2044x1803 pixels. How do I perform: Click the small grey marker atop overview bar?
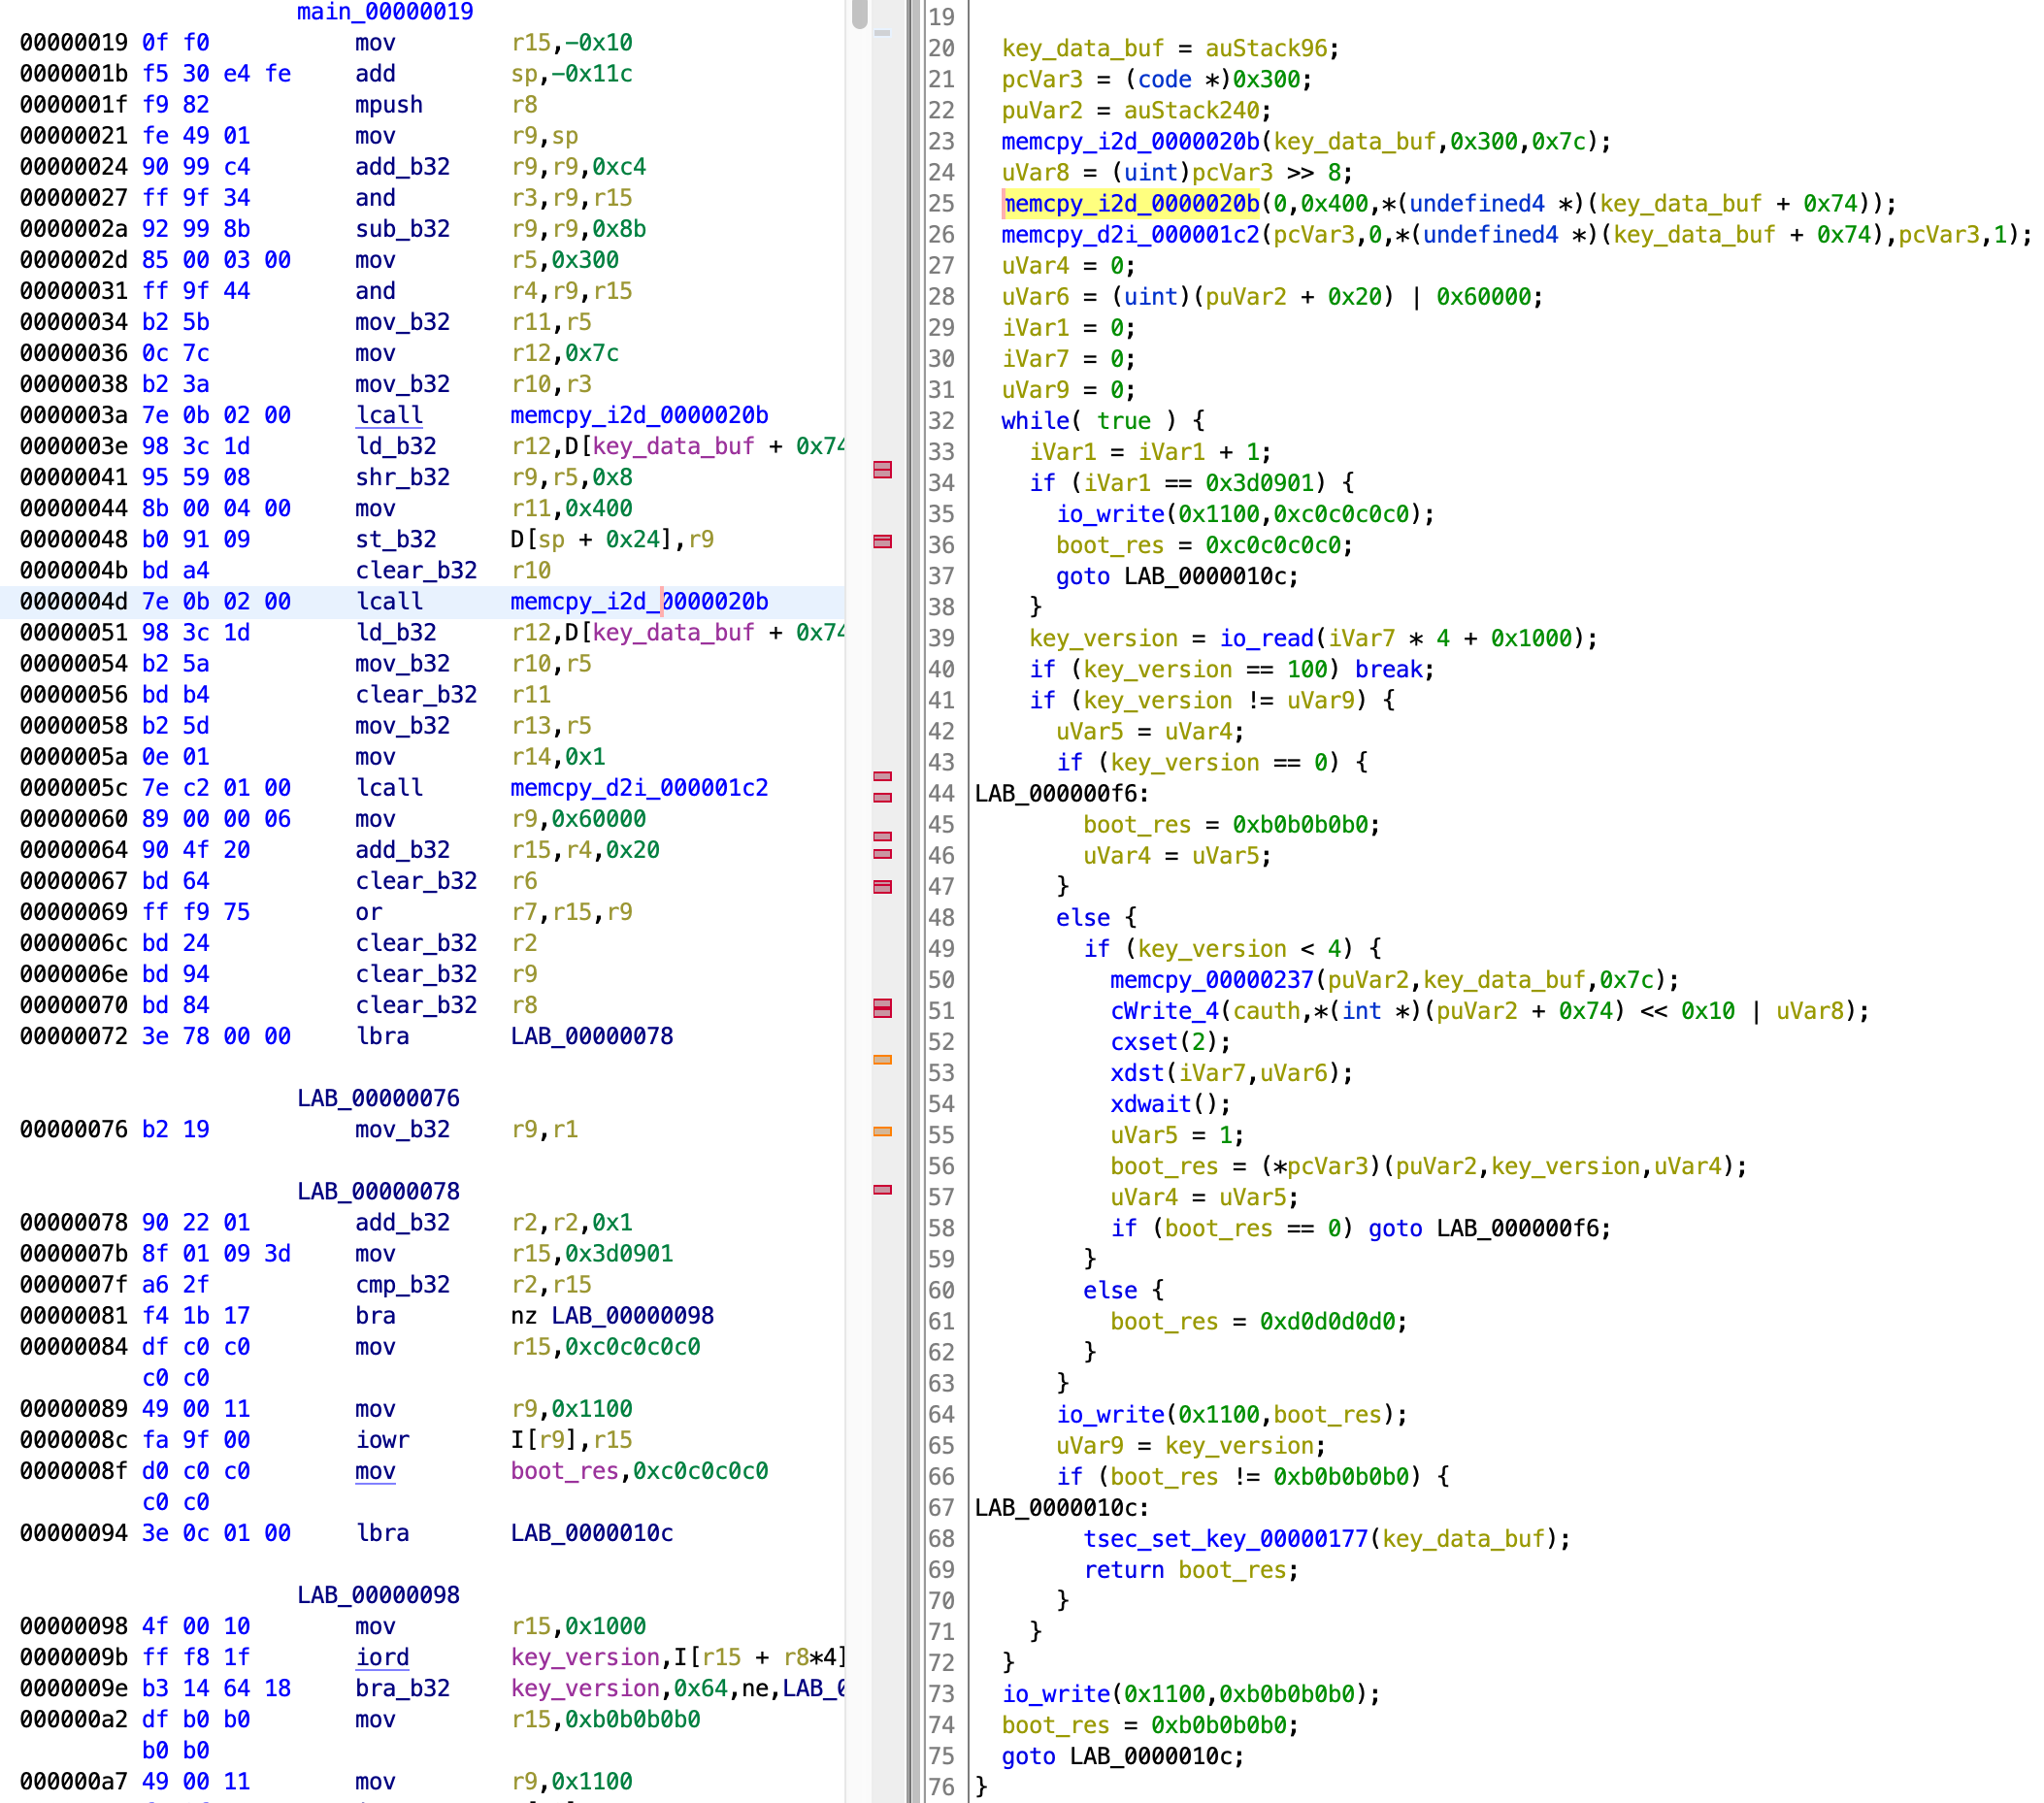tap(882, 33)
